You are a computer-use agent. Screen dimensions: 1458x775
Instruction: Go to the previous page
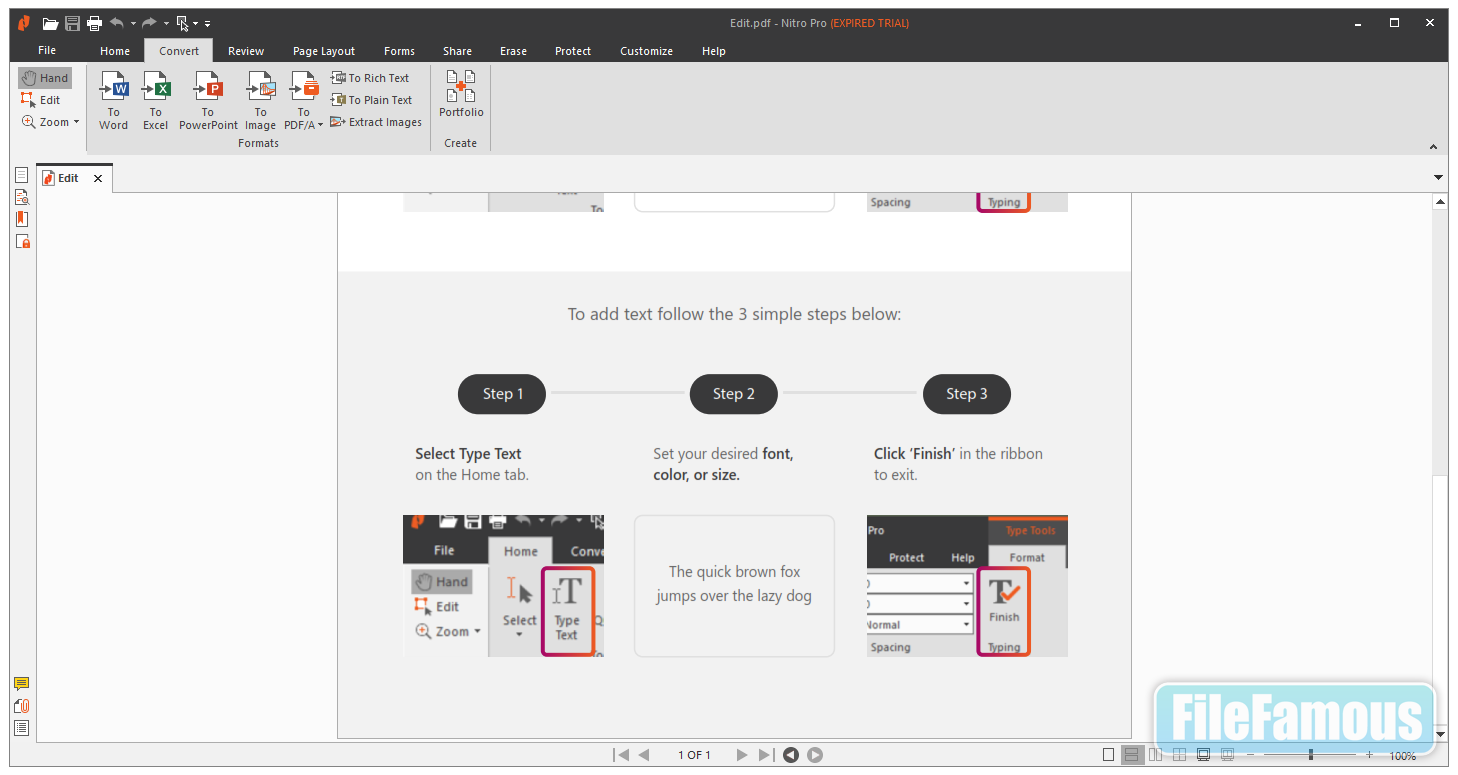[x=644, y=755]
